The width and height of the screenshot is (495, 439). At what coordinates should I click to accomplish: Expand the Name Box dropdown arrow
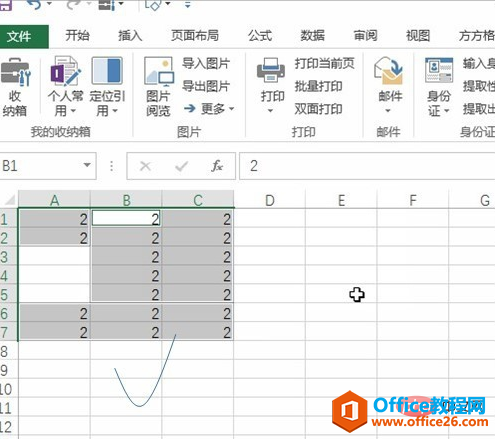tap(87, 165)
